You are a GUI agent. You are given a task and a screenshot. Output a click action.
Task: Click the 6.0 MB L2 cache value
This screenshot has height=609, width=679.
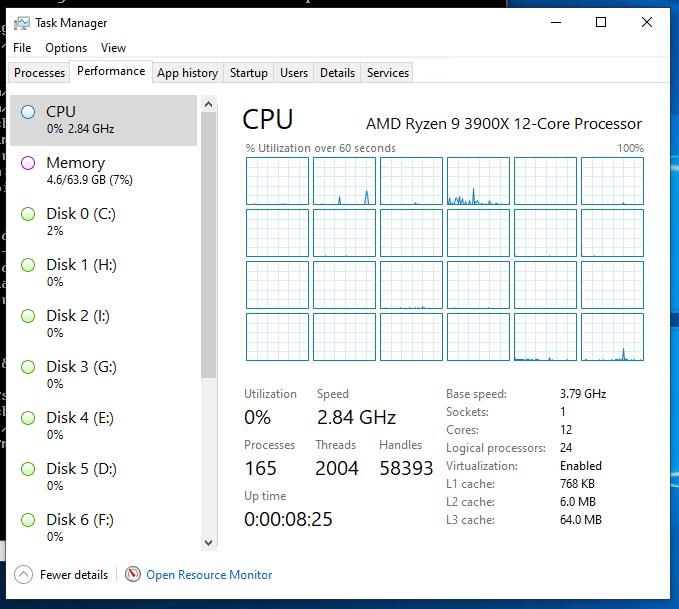coord(578,502)
